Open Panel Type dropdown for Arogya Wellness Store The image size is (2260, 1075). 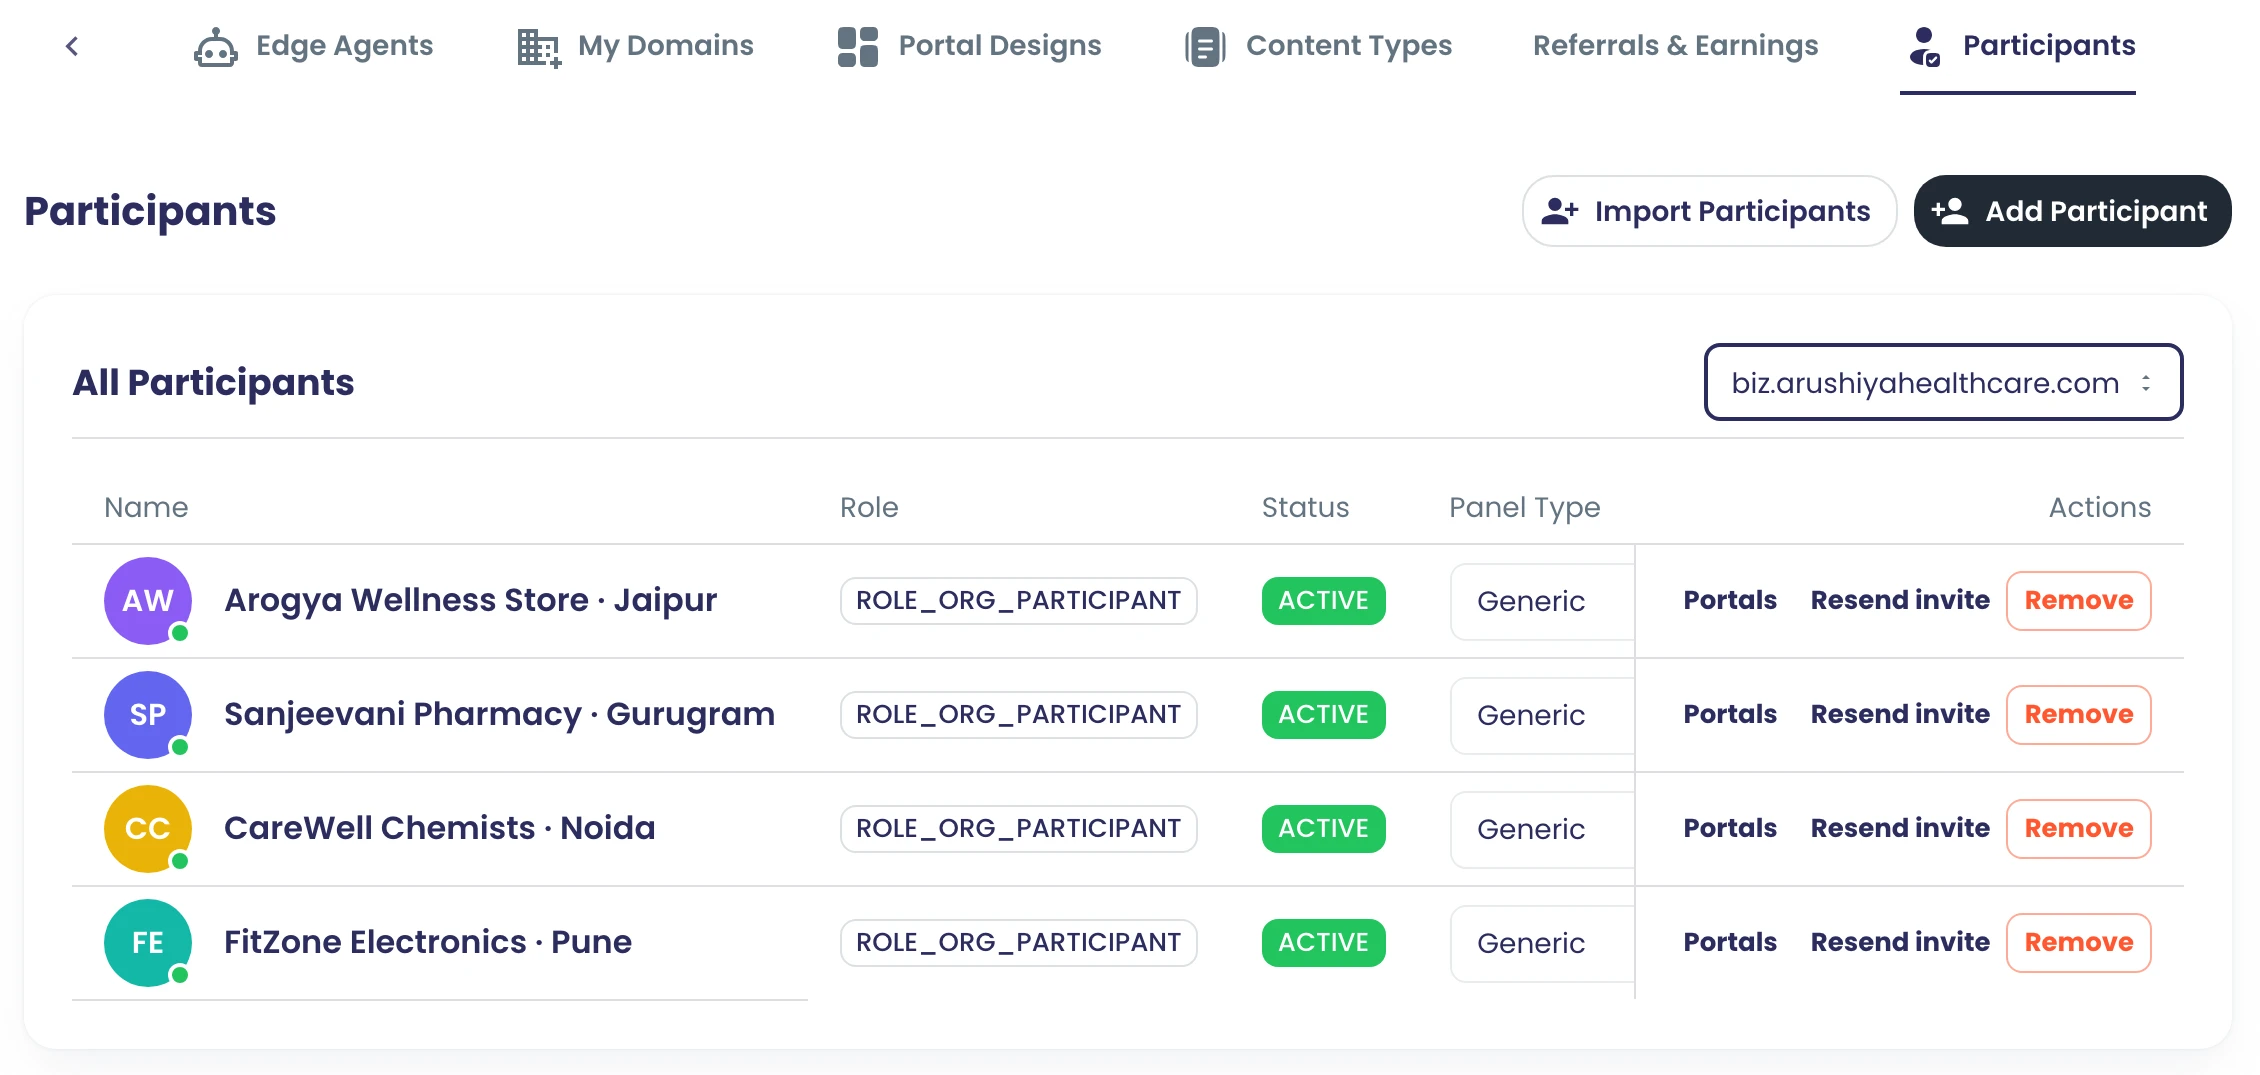coord(1542,601)
